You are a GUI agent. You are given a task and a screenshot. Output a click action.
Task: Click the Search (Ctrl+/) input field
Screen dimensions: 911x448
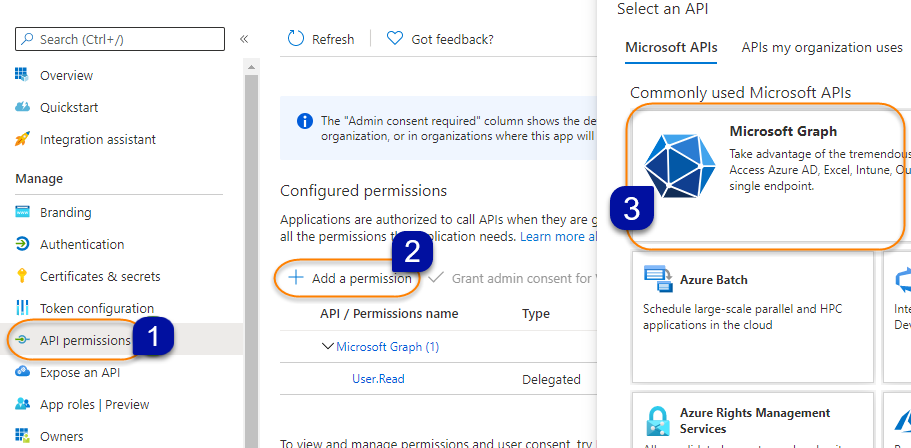pyautogui.click(x=120, y=39)
